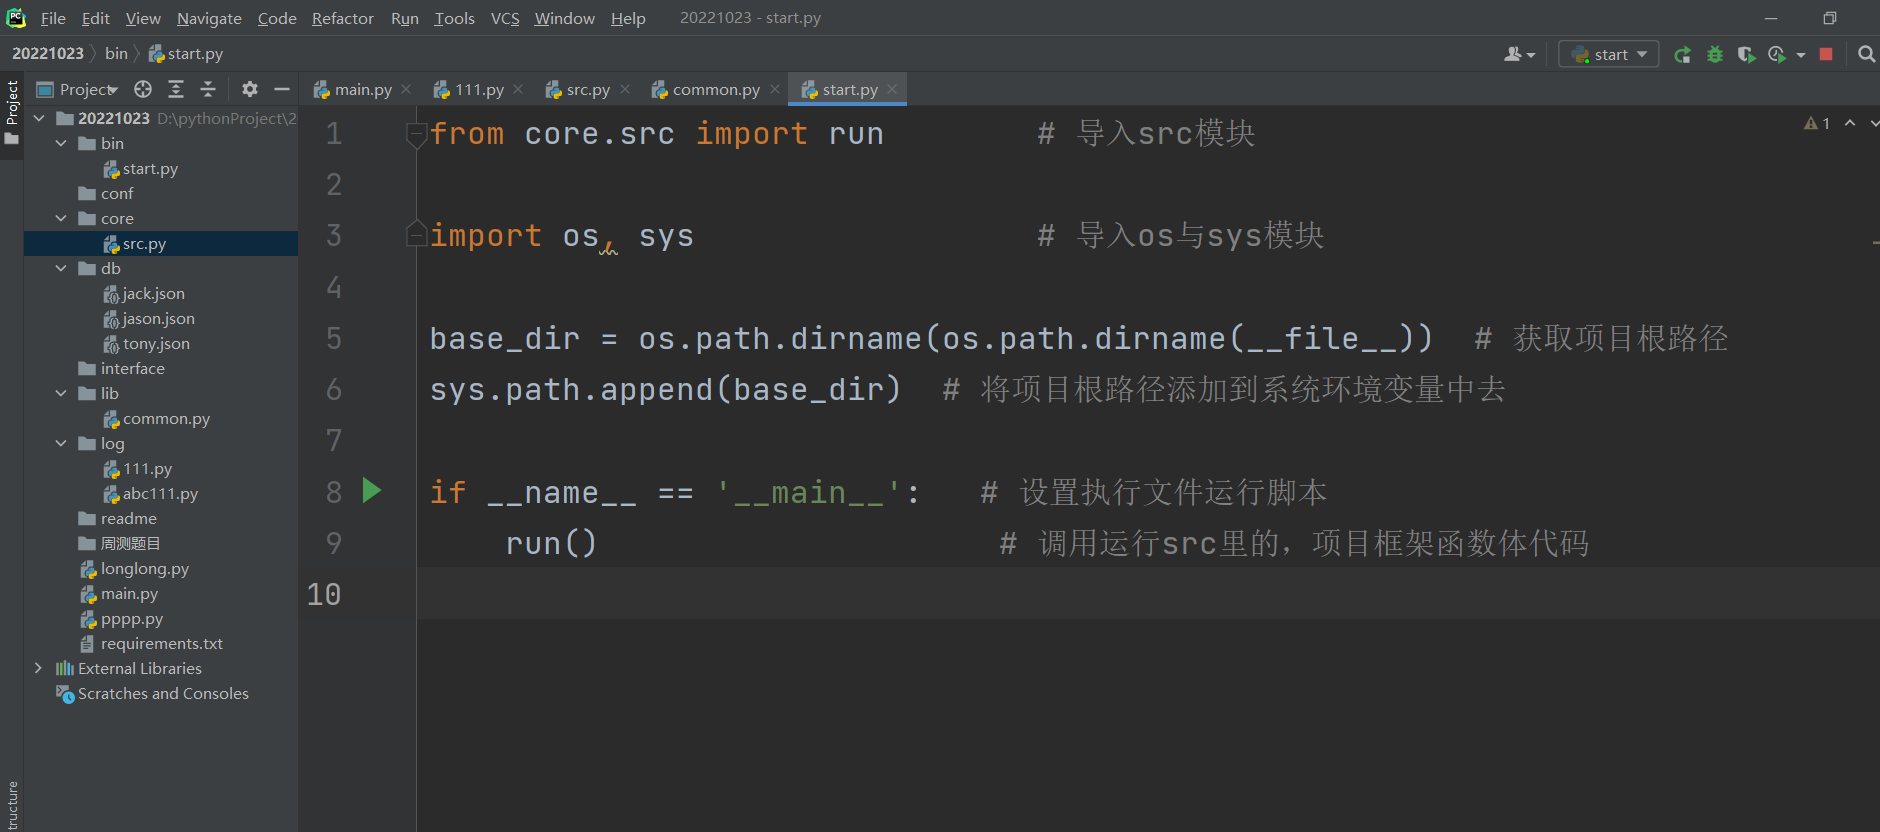
Task: Select opened file in Project tree
Action: 143,90
